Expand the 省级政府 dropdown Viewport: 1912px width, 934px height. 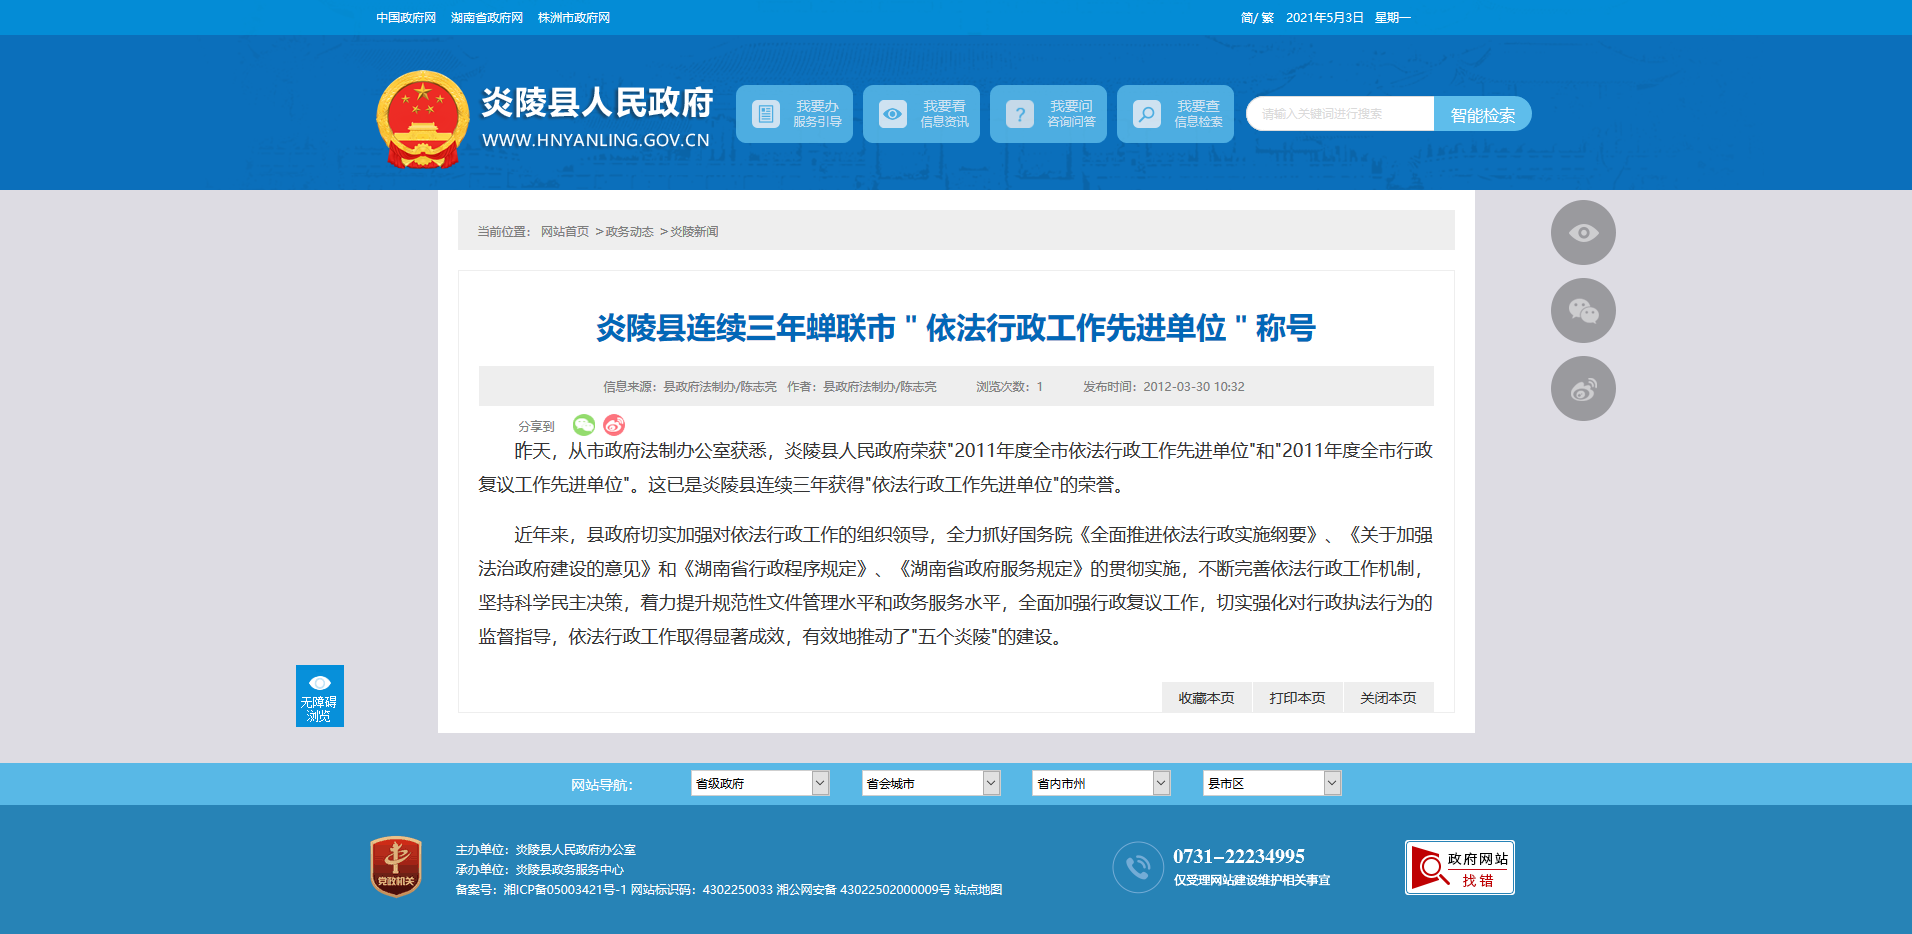(x=759, y=783)
